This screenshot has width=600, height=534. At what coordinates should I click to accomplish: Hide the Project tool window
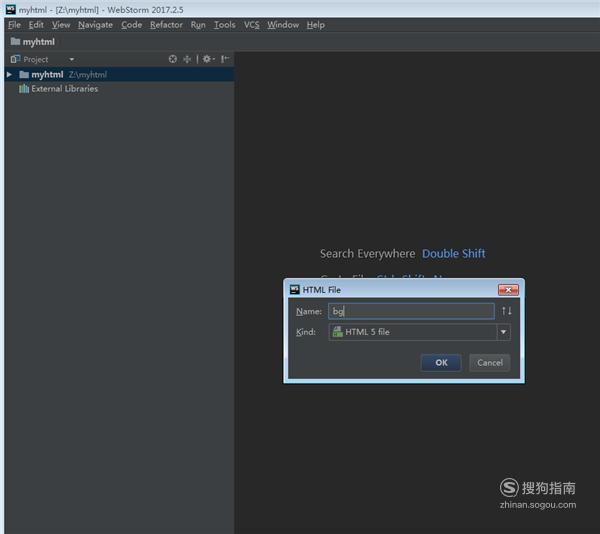(225, 59)
